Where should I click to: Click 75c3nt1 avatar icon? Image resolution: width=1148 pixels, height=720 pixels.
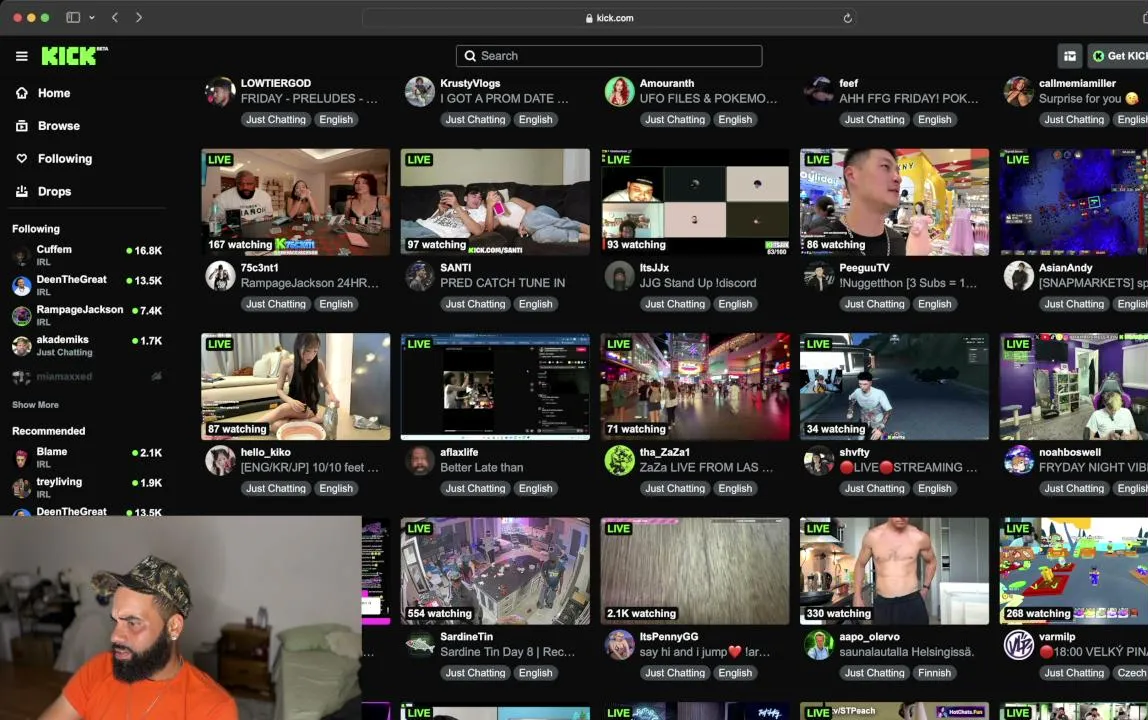tap(220, 276)
